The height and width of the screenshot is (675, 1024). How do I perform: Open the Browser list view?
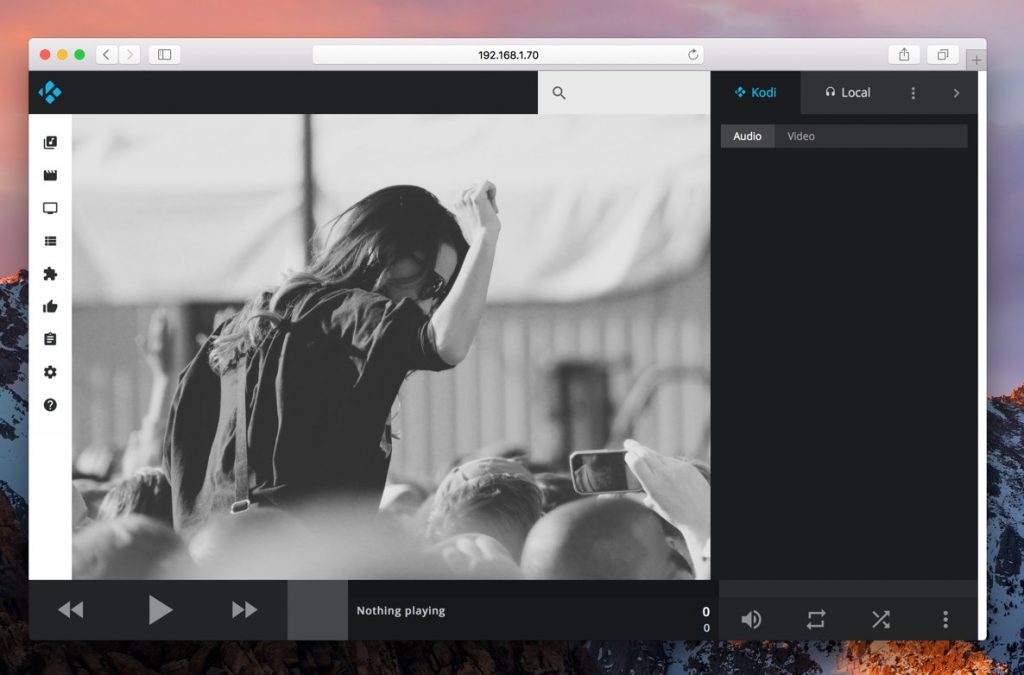click(49, 240)
